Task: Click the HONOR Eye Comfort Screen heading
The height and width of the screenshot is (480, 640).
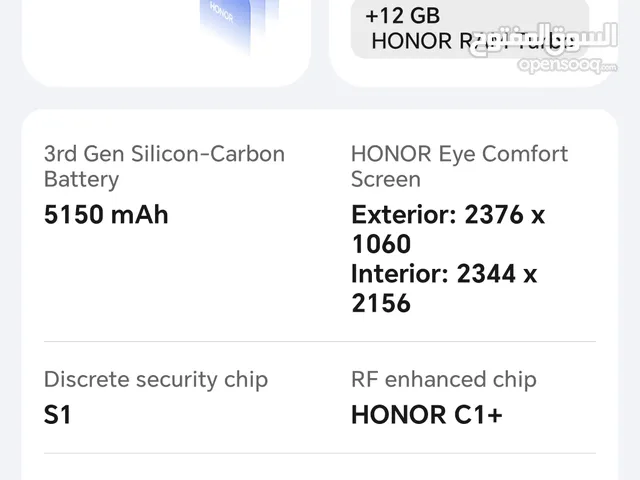Action: tap(459, 167)
